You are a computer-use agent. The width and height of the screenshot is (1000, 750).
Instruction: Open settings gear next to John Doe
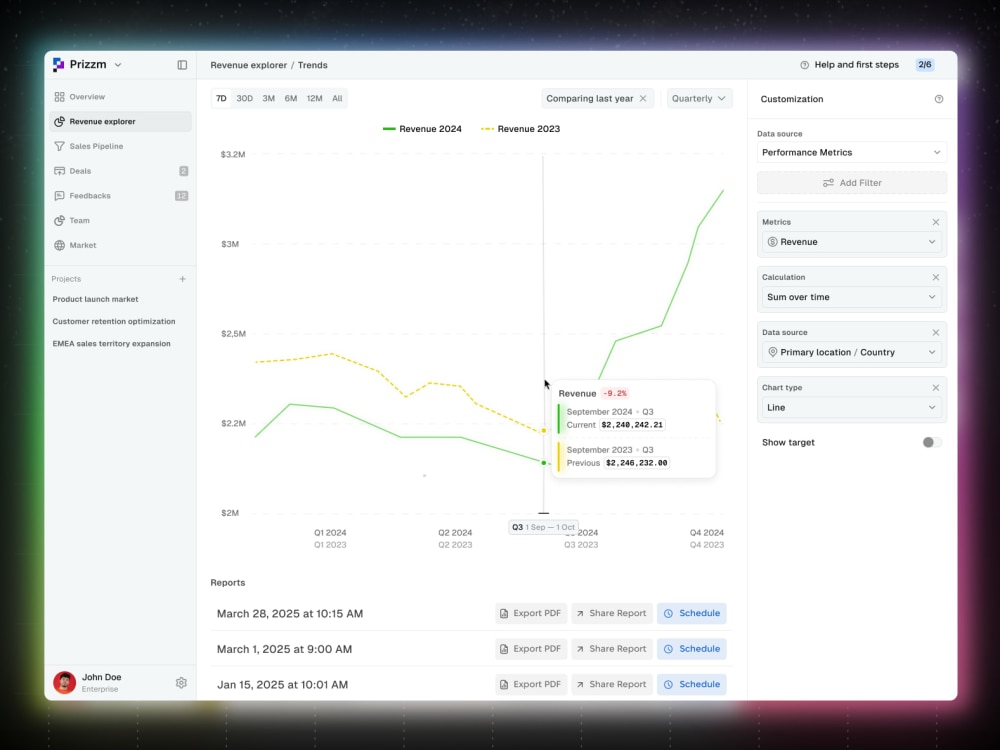pos(181,682)
